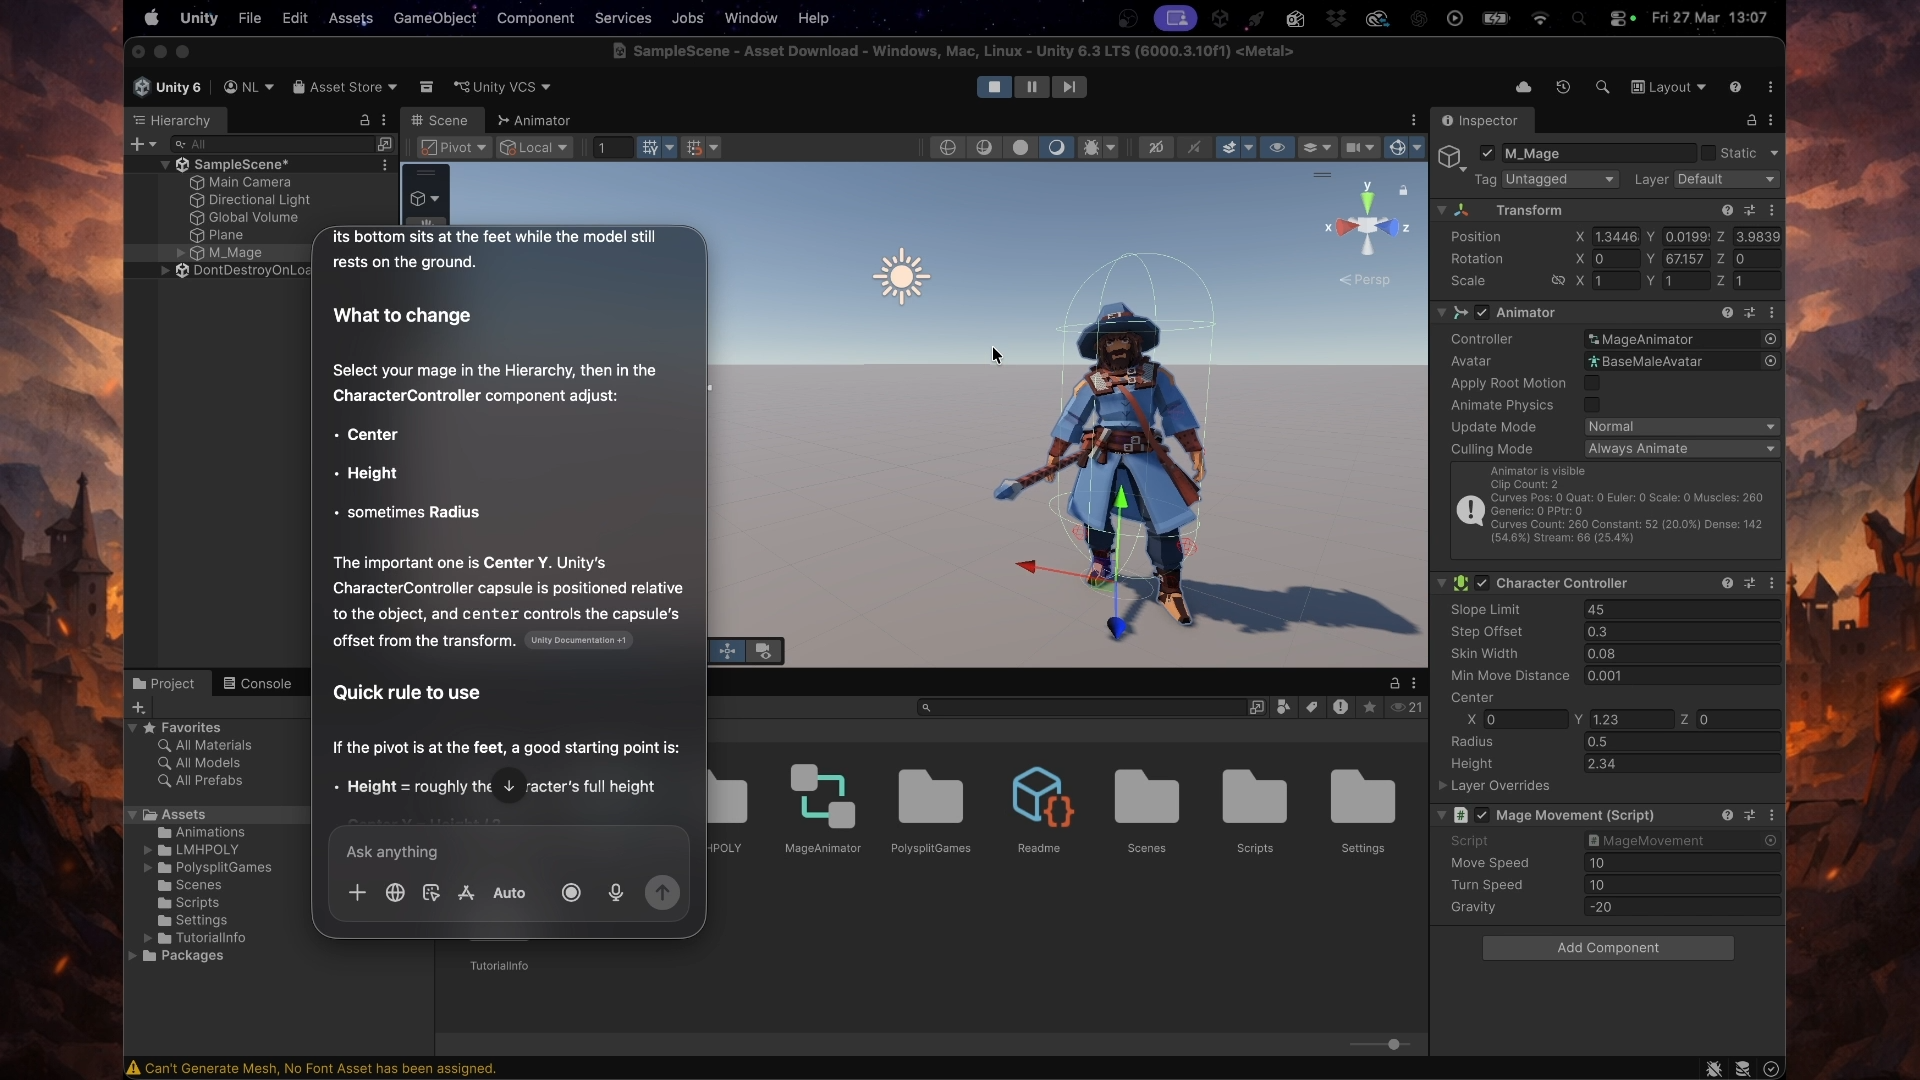Toggle the 2D view mode icon
This screenshot has width=1920, height=1080.
[x=1156, y=147]
